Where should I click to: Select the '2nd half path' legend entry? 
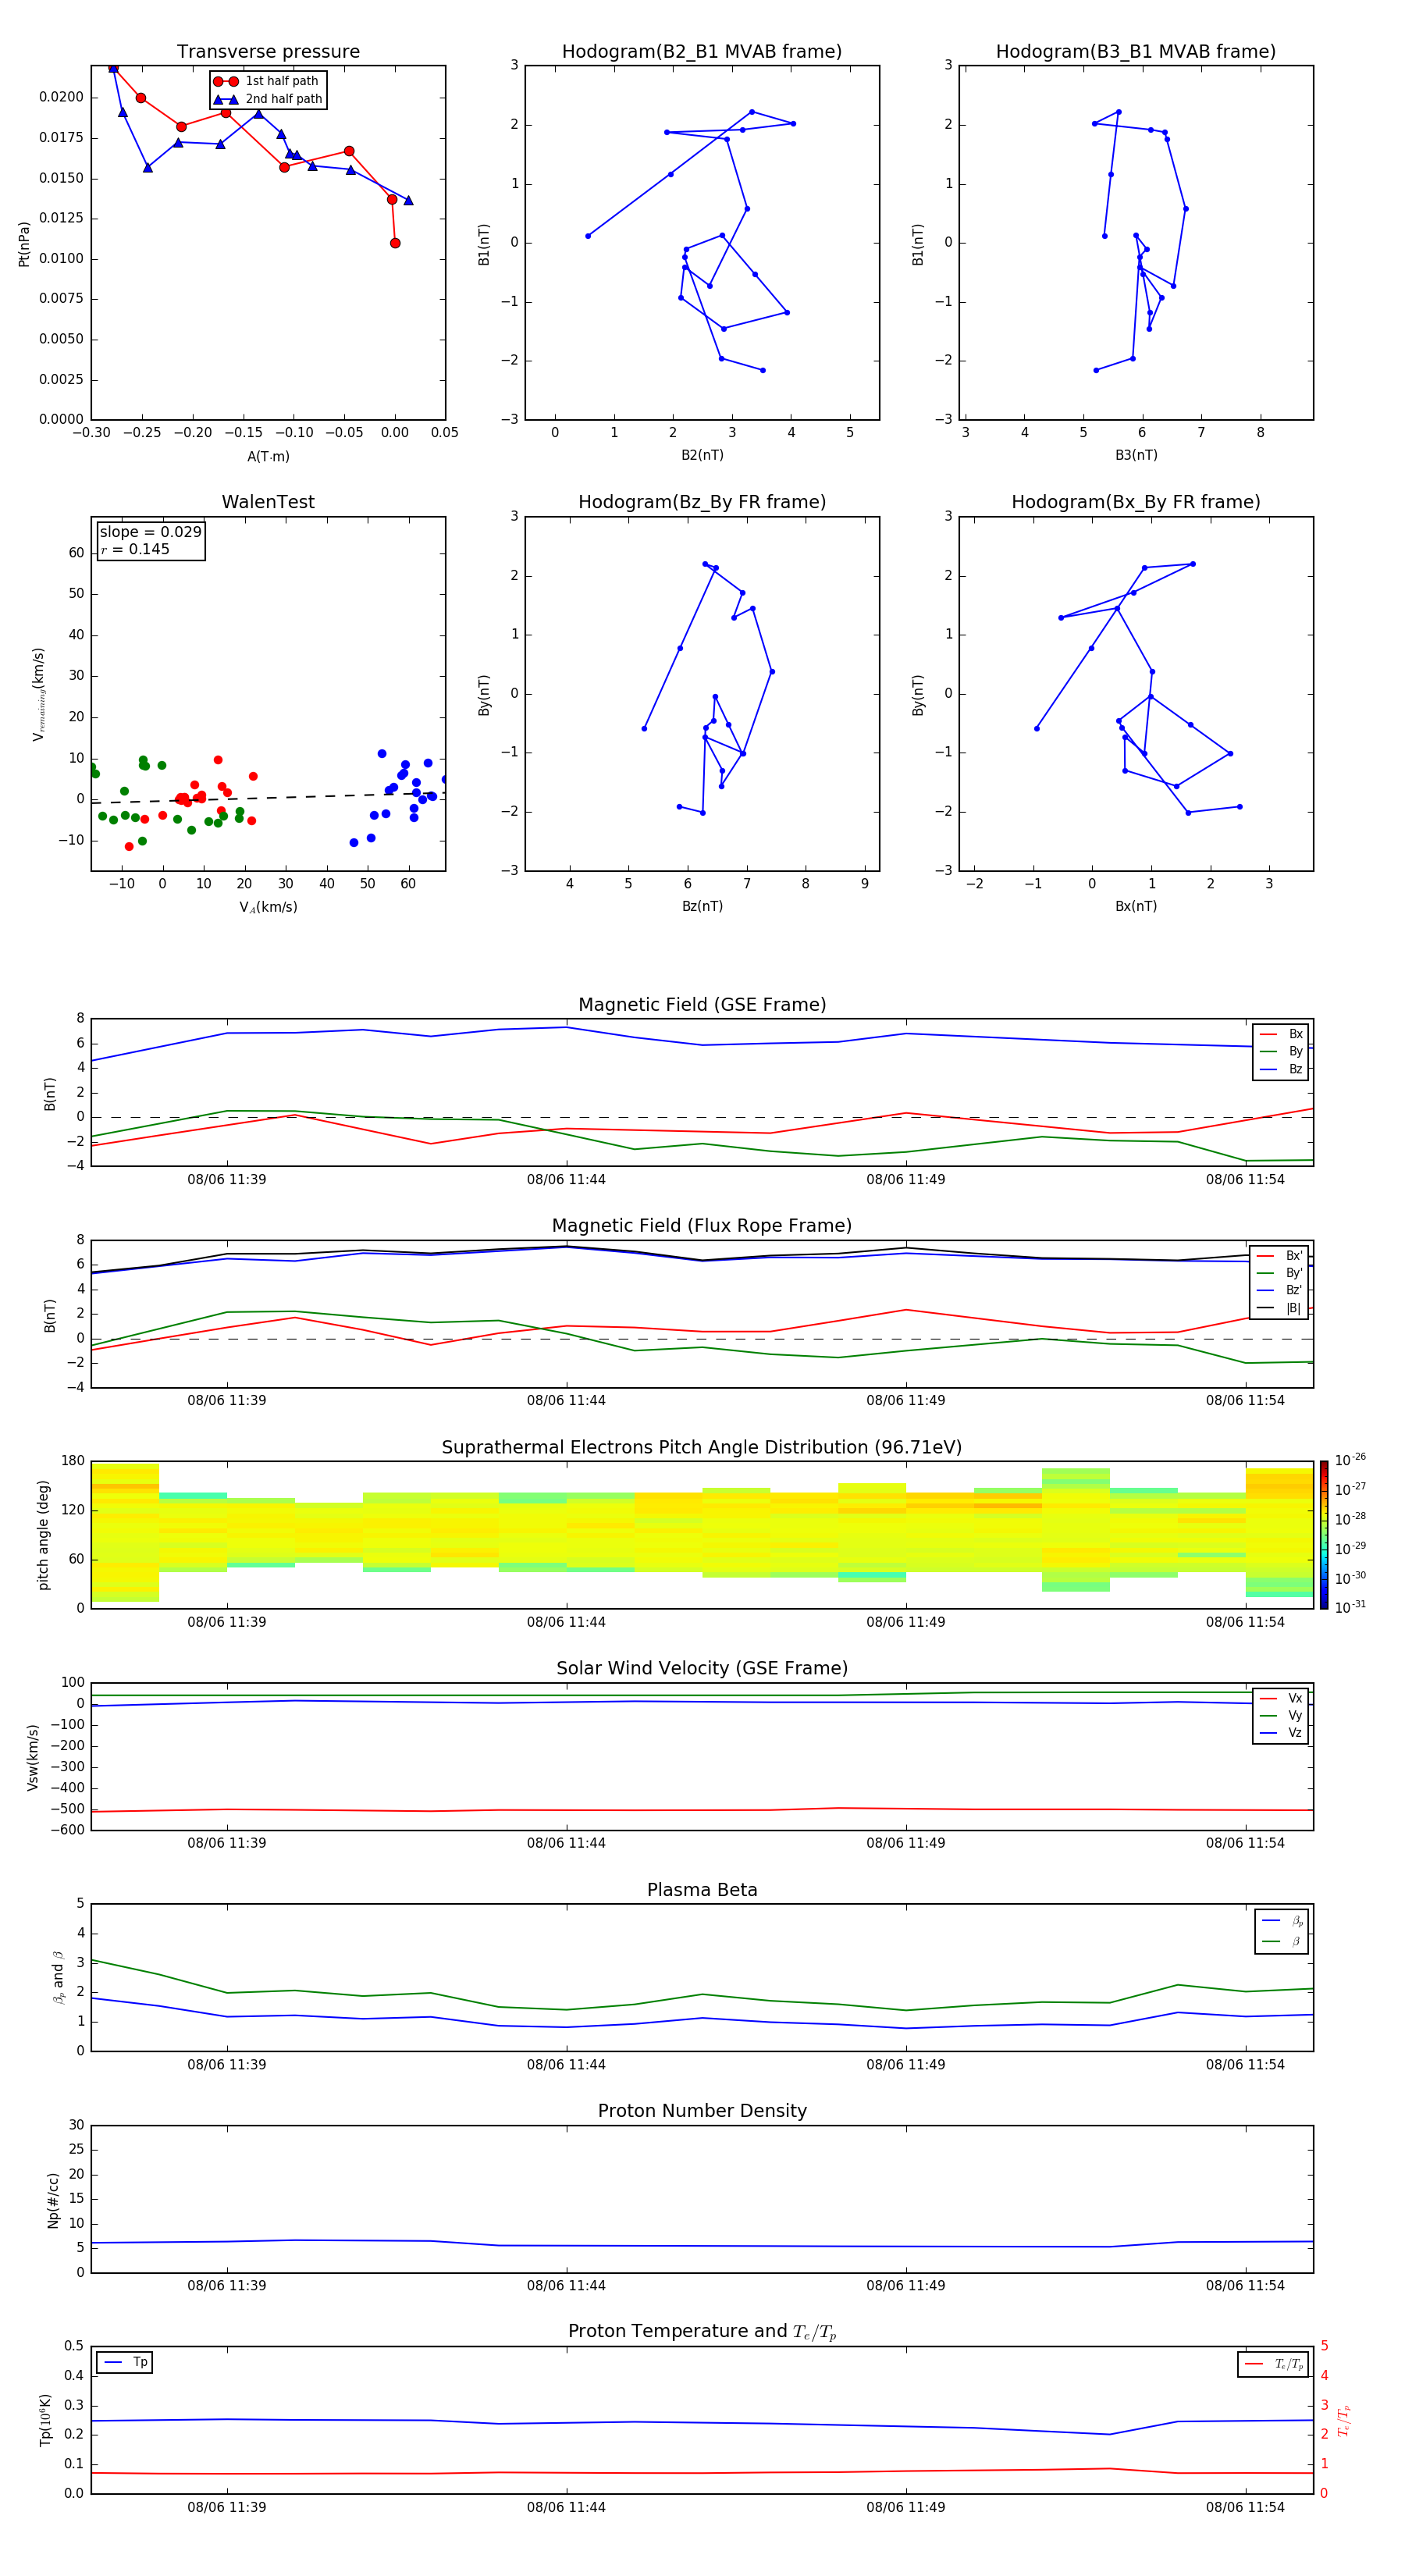pyautogui.click(x=268, y=99)
